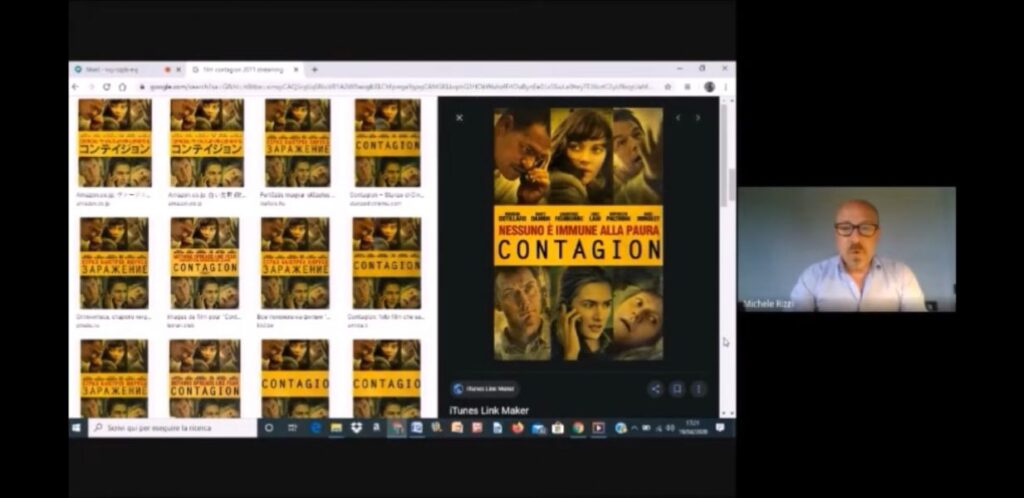This screenshot has height=498, width=1024.
Task: Open three-dot options in preview panel
Action: (698, 389)
